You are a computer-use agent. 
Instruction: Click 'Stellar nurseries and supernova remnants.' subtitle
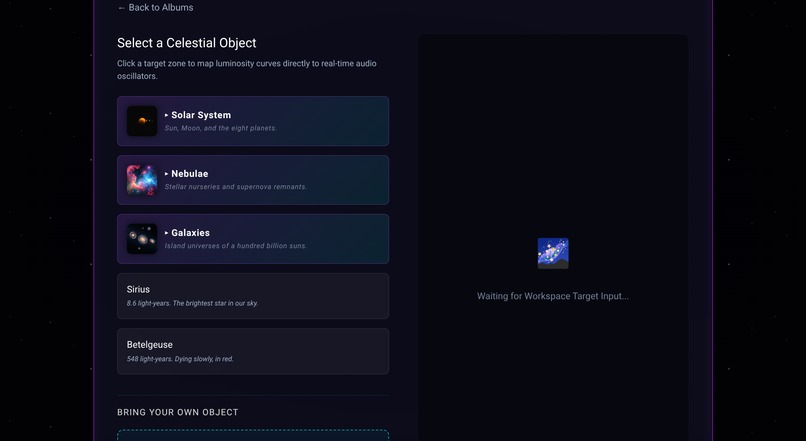(235, 187)
